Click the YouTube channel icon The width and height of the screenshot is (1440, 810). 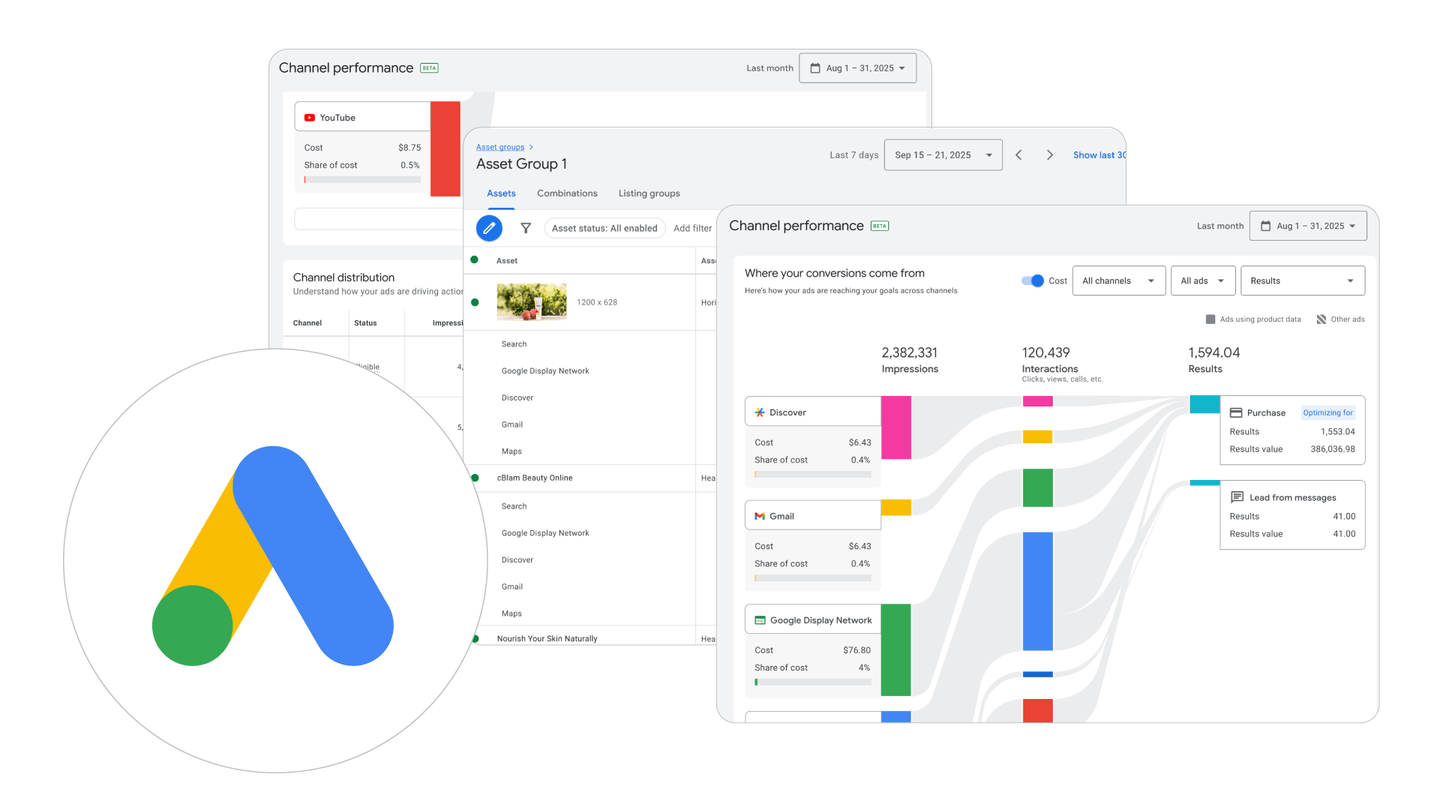[x=310, y=118]
